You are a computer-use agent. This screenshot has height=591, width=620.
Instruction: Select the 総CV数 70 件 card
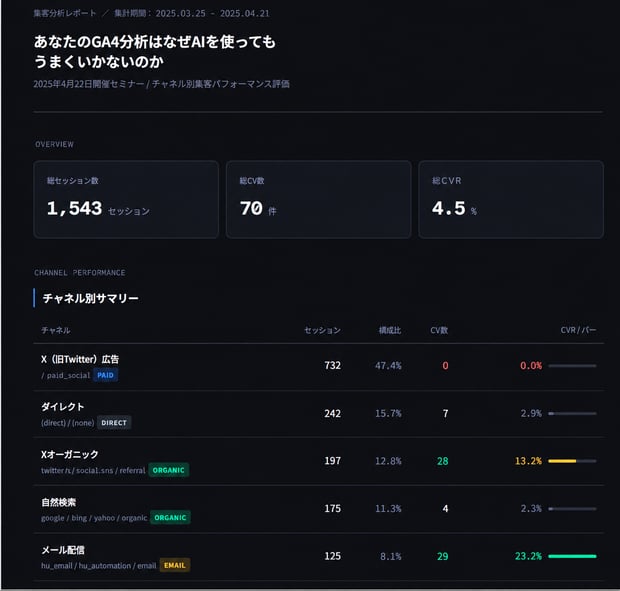coord(319,199)
